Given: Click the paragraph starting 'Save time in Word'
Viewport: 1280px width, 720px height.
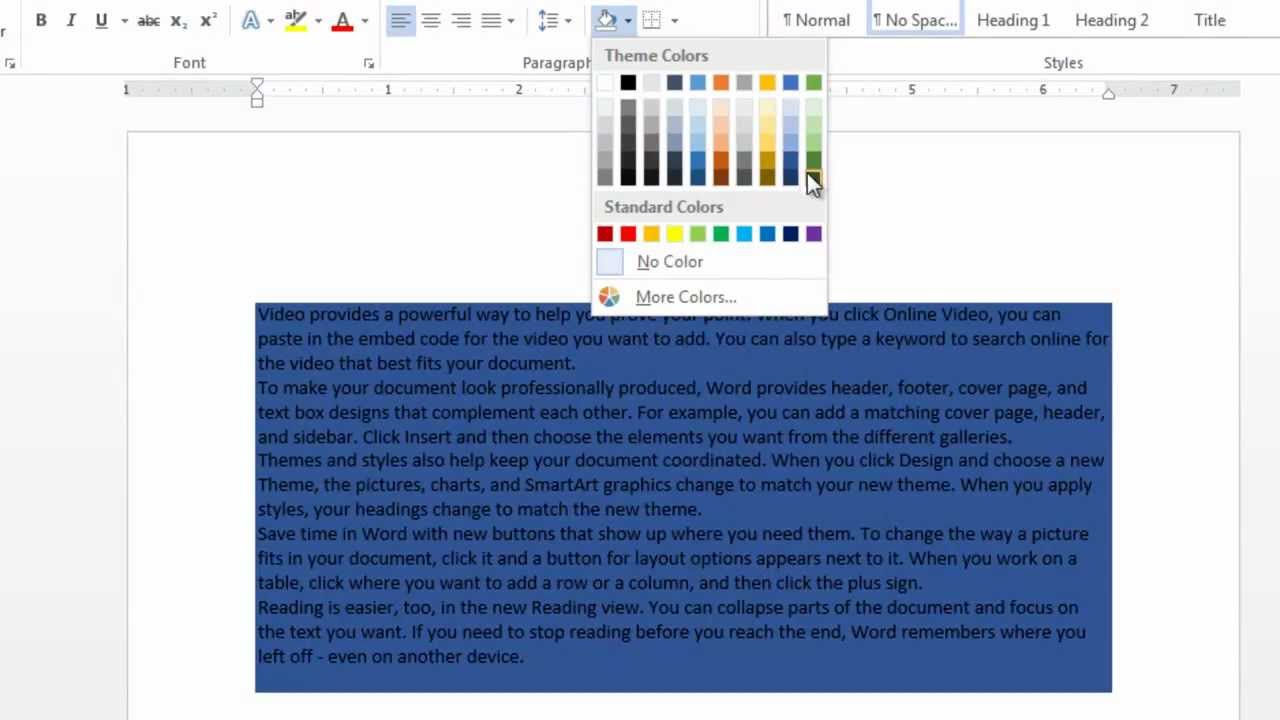Looking at the screenshot, I should (x=674, y=558).
